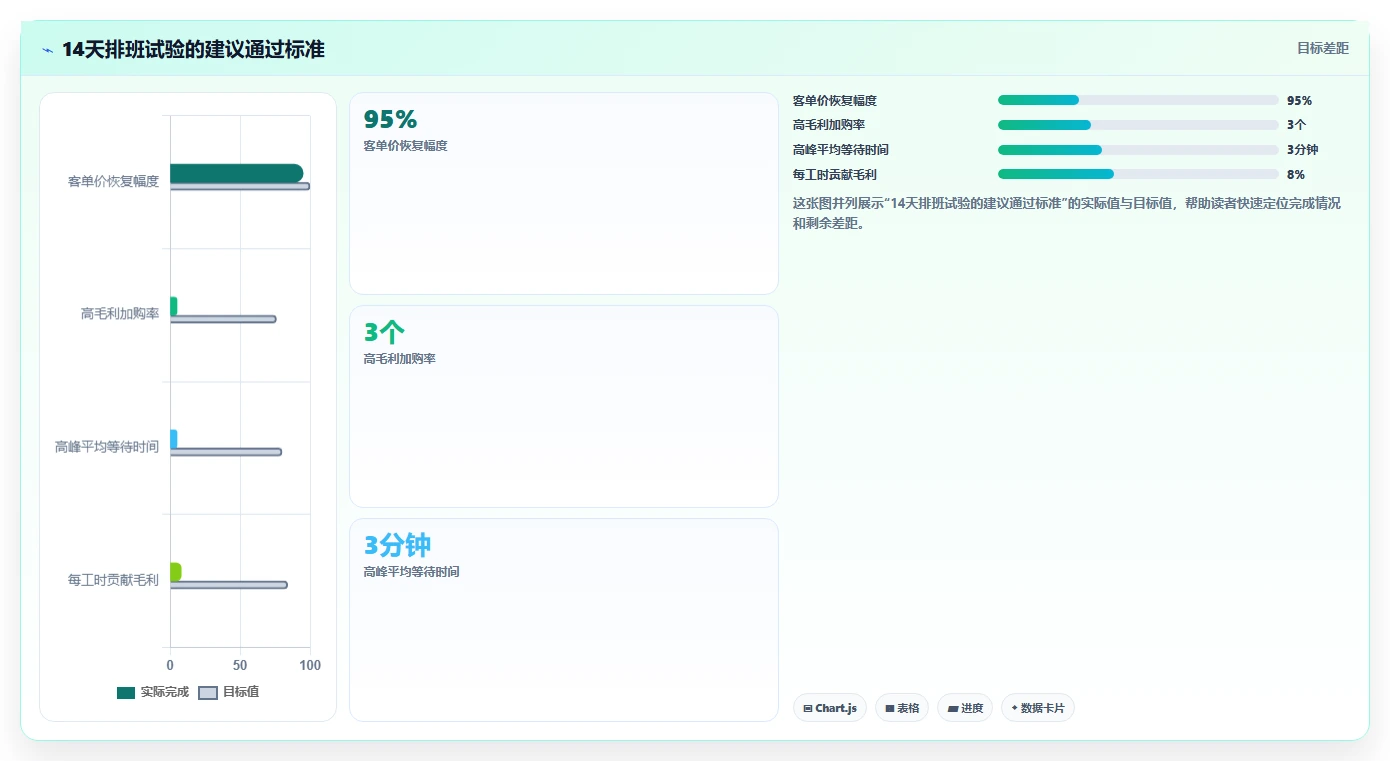Click the lime green 每工时贡献毛利 actual bar

click(x=176, y=572)
